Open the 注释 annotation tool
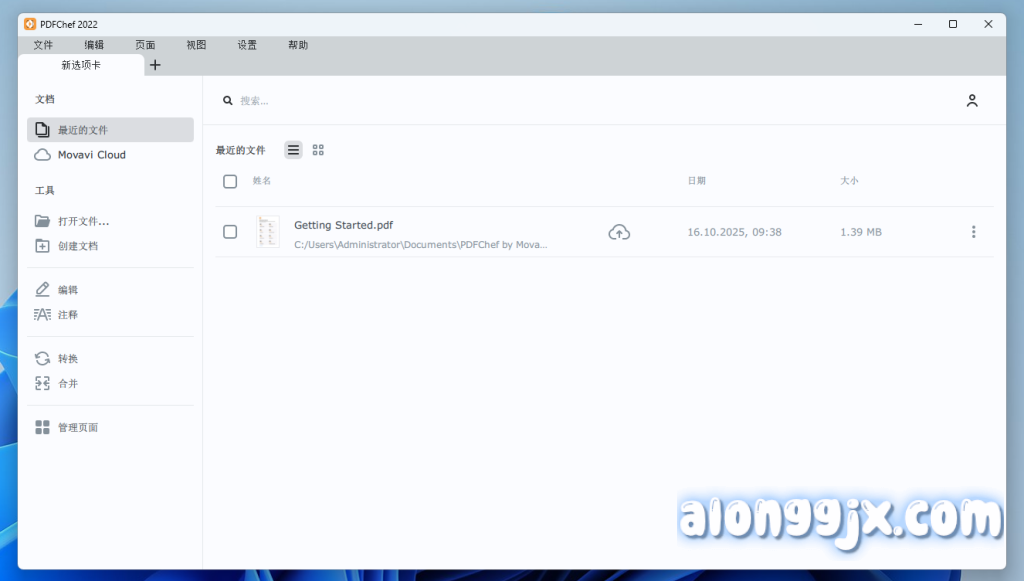 tap(67, 315)
